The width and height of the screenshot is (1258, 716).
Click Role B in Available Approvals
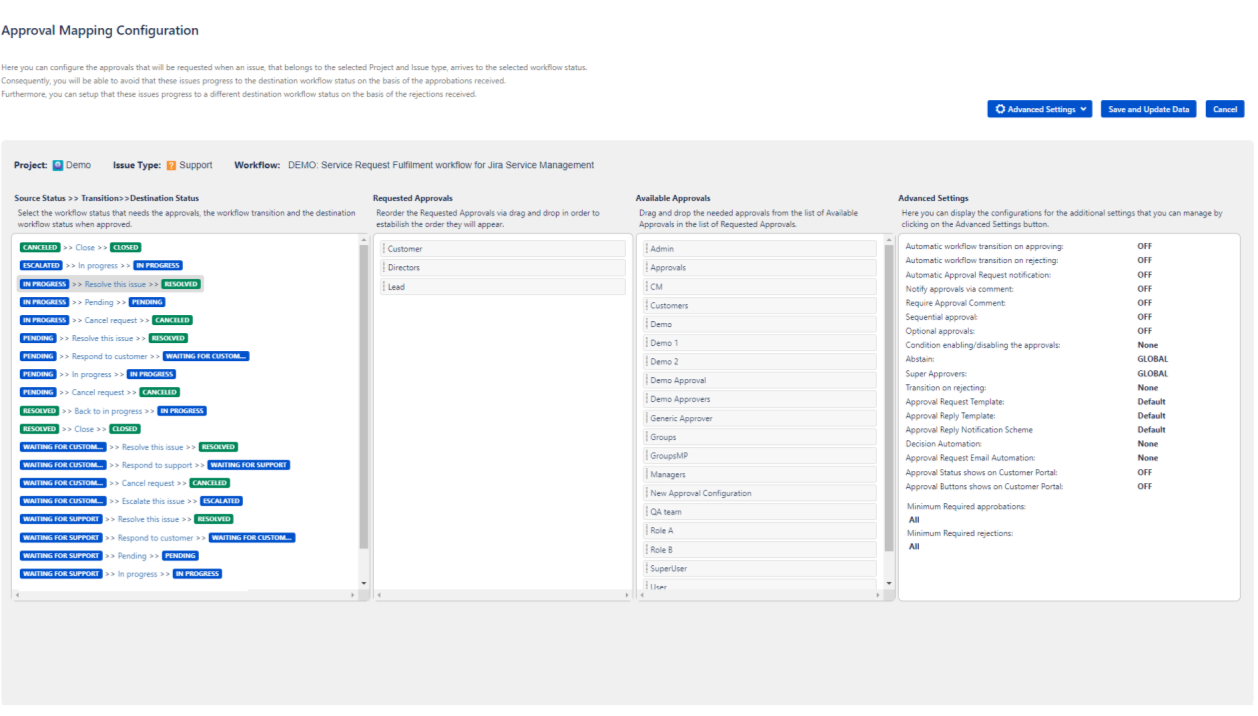tap(759, 550)
